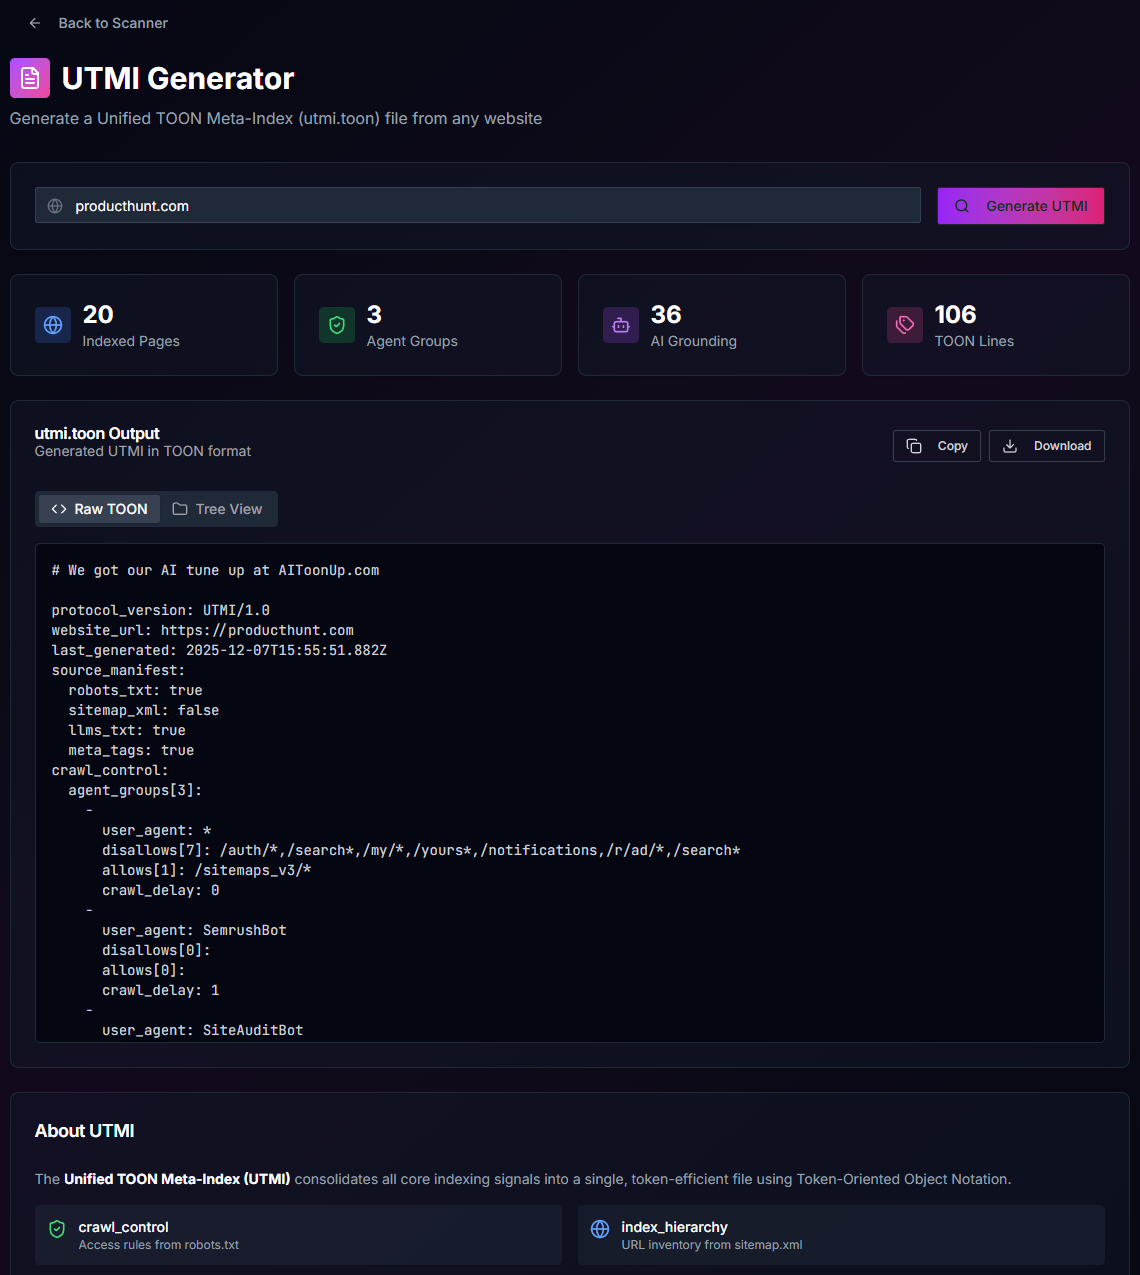Click the 'crawl_delay: 0' line
Screen dimensions: 1140x1275
pyautogui.click(x=161, y=890)
